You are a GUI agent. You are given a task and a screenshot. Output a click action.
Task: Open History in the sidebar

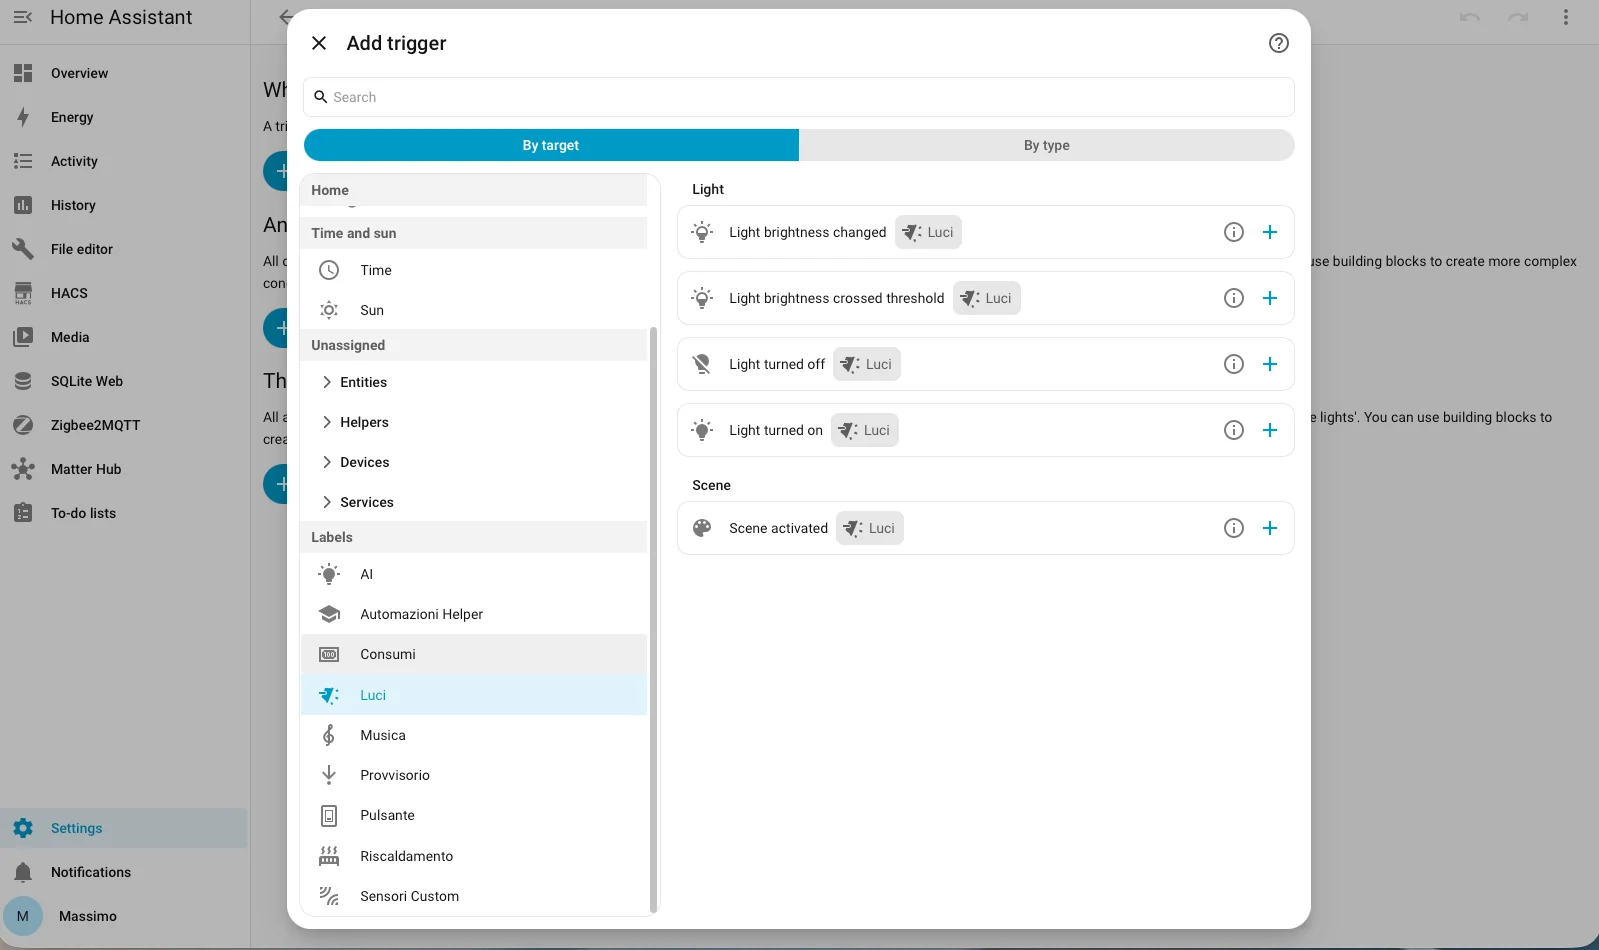(124, 205)
